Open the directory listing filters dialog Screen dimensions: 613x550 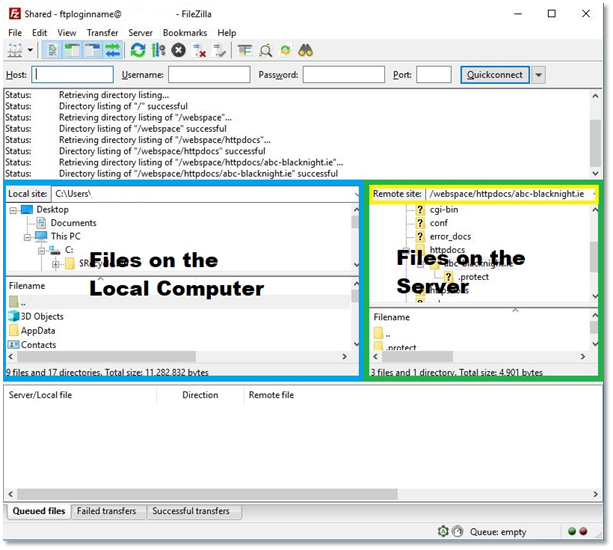(x=245, y=50)
